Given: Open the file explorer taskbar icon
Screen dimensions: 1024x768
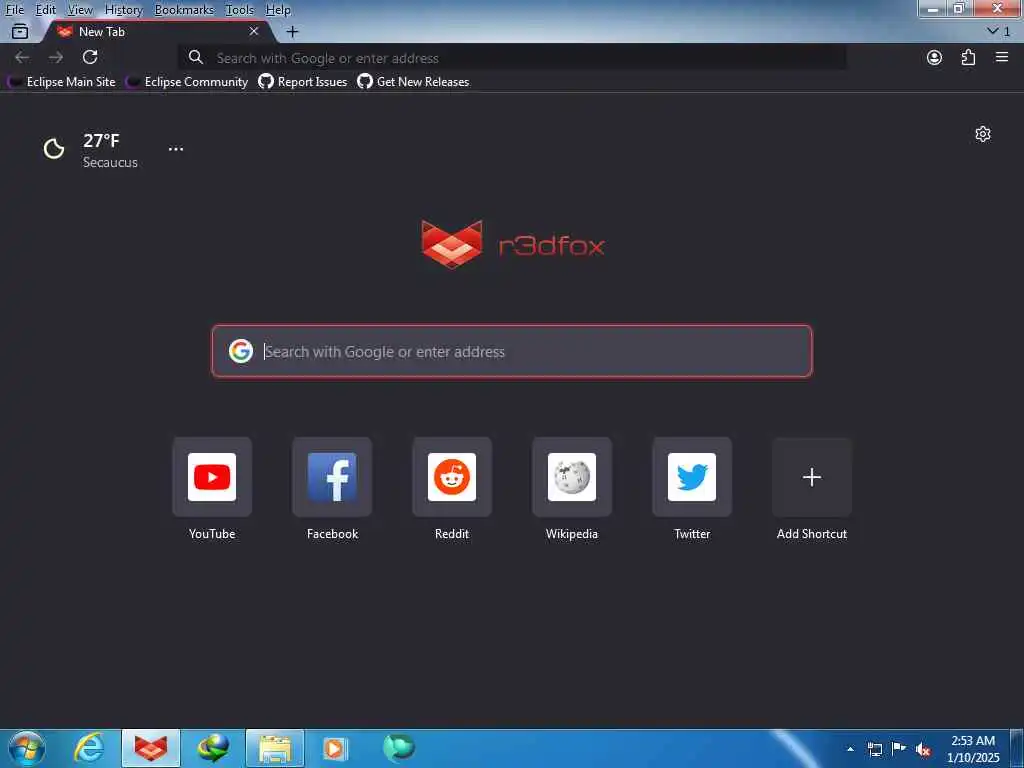Looking at the screenshot, I should [x=275, y=748].
